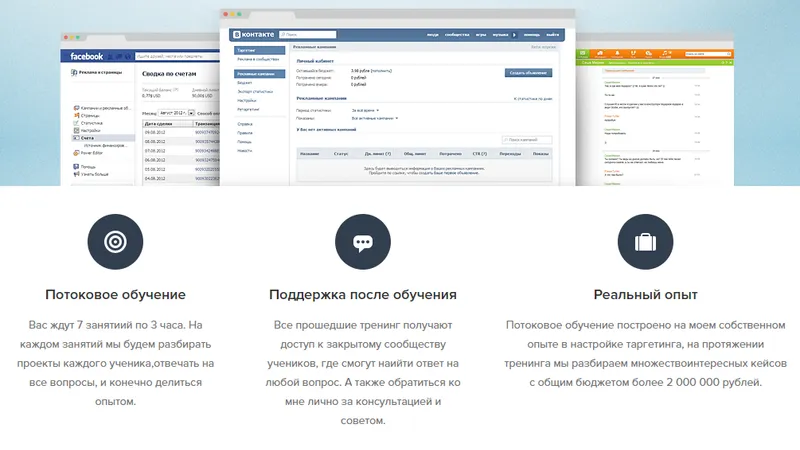Select Ретаргетинг in VK sidebar
Viewport: 800px width, 450px height.
point(248,109)
